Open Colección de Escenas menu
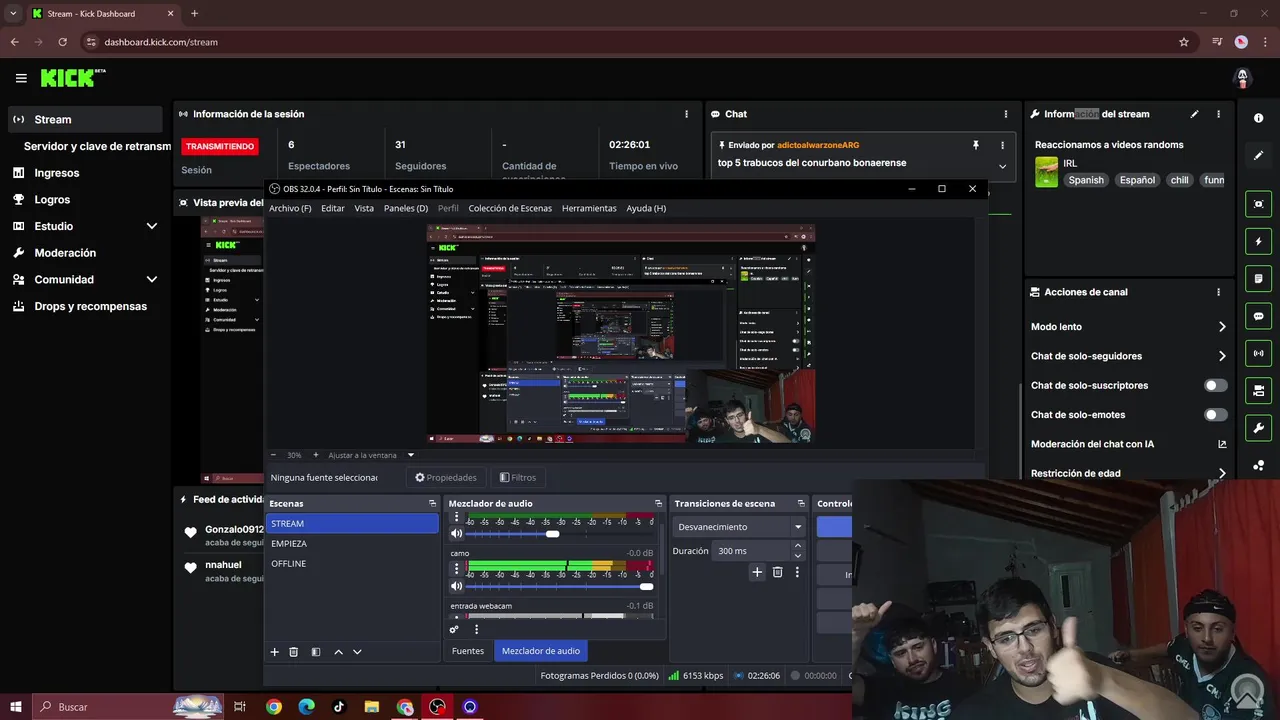The width and height of the screenshot is (1280, 720). point(510,208)
